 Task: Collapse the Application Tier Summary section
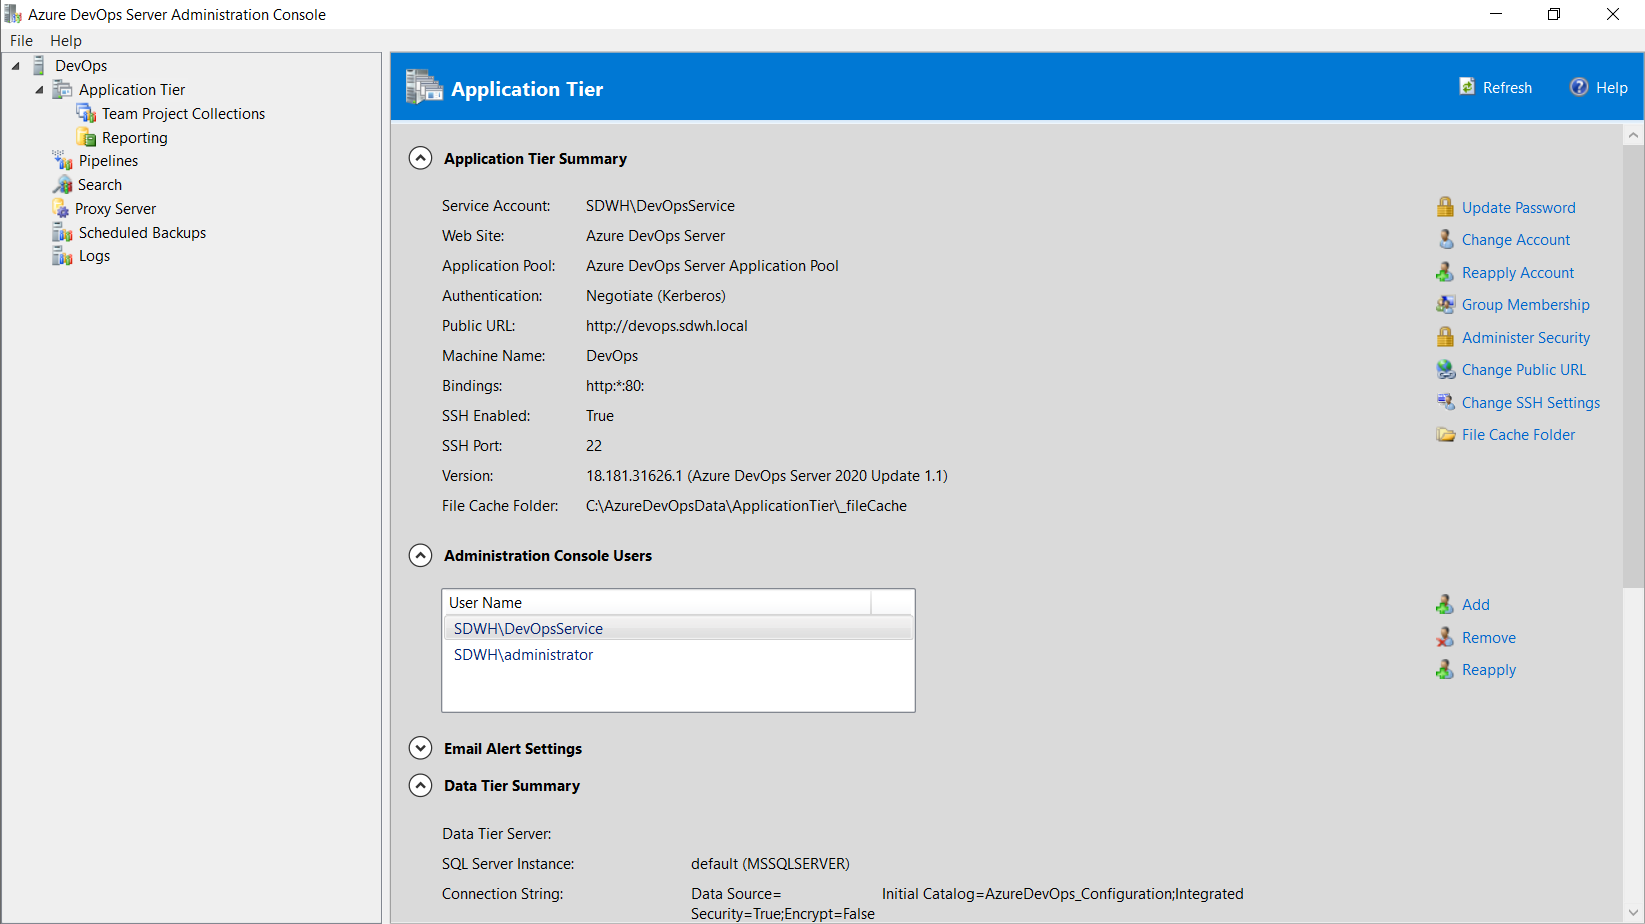421,159
